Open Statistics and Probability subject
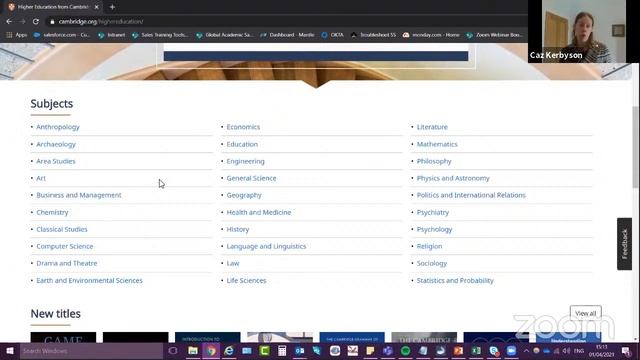This screenshot has height=360, width=640. click(455, 280)
